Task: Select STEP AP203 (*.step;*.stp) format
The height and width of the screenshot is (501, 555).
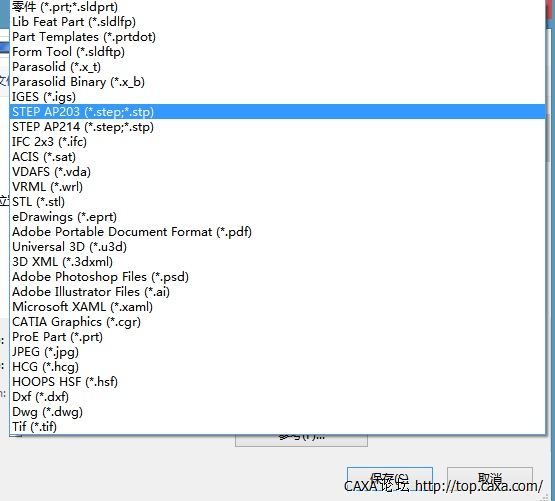Action: (x=278, y=112)
